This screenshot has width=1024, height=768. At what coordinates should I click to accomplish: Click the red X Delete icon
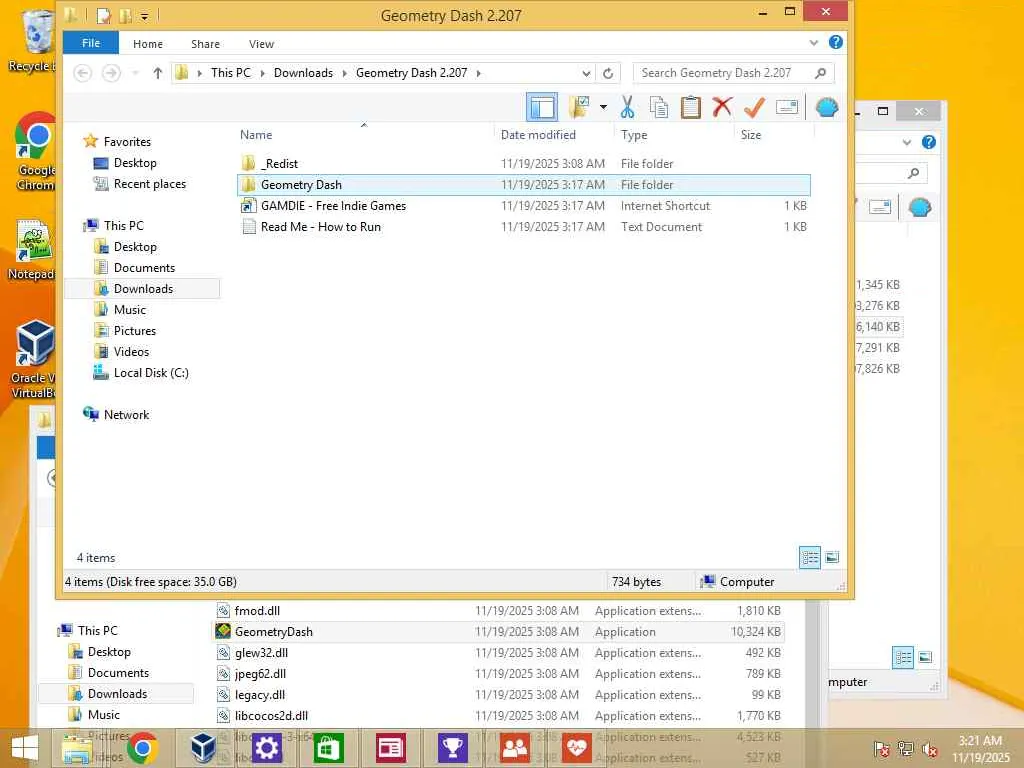coord(722,107)
